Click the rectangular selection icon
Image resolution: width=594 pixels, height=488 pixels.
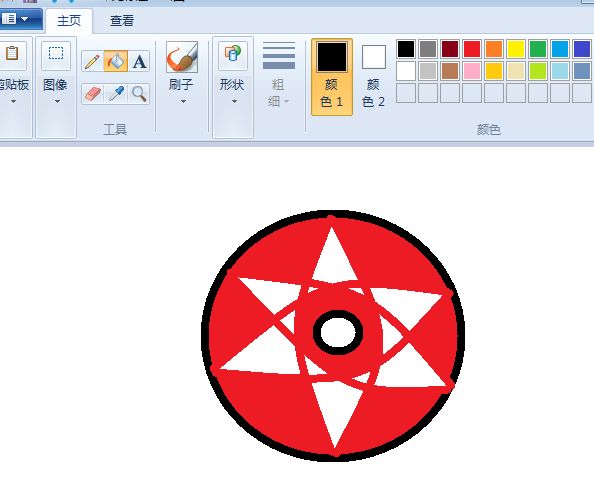[x=56, y=53]
